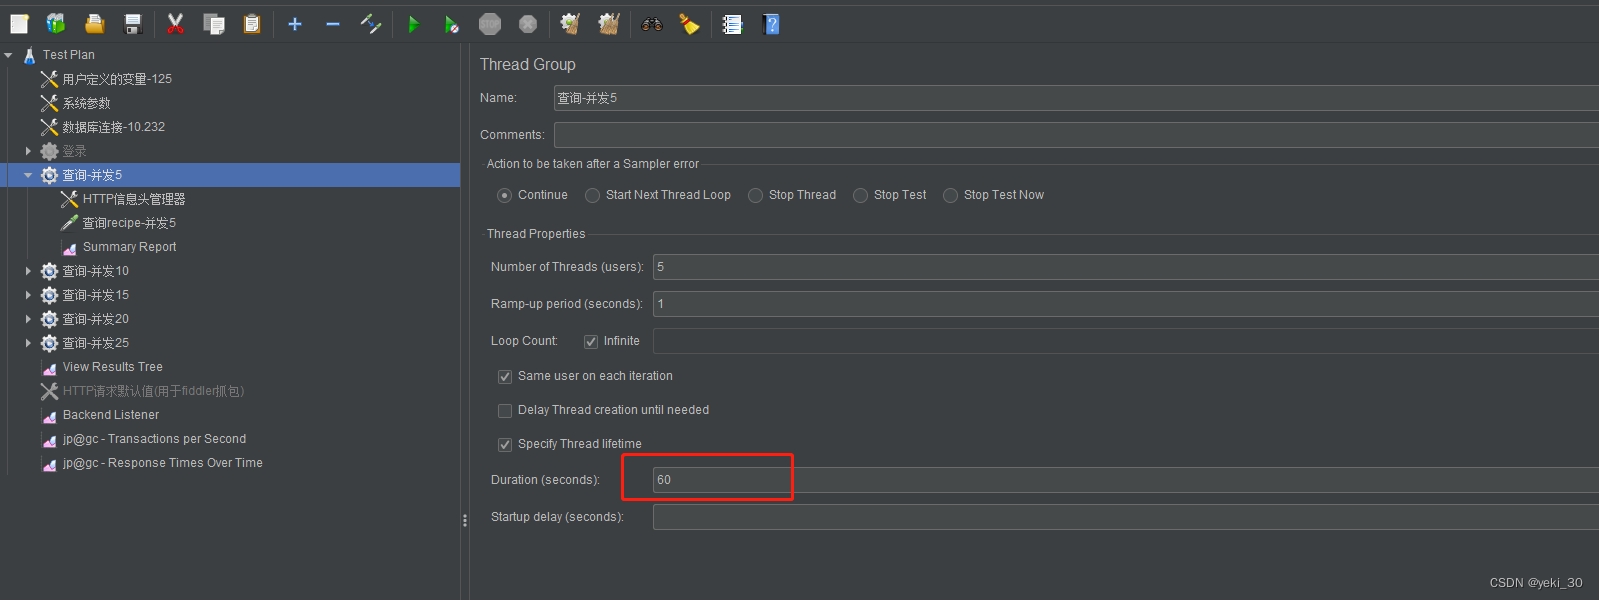The image size is (1599, 600).
Task: Collapse the Test Plan root node
Action: [x=8, y=55]
